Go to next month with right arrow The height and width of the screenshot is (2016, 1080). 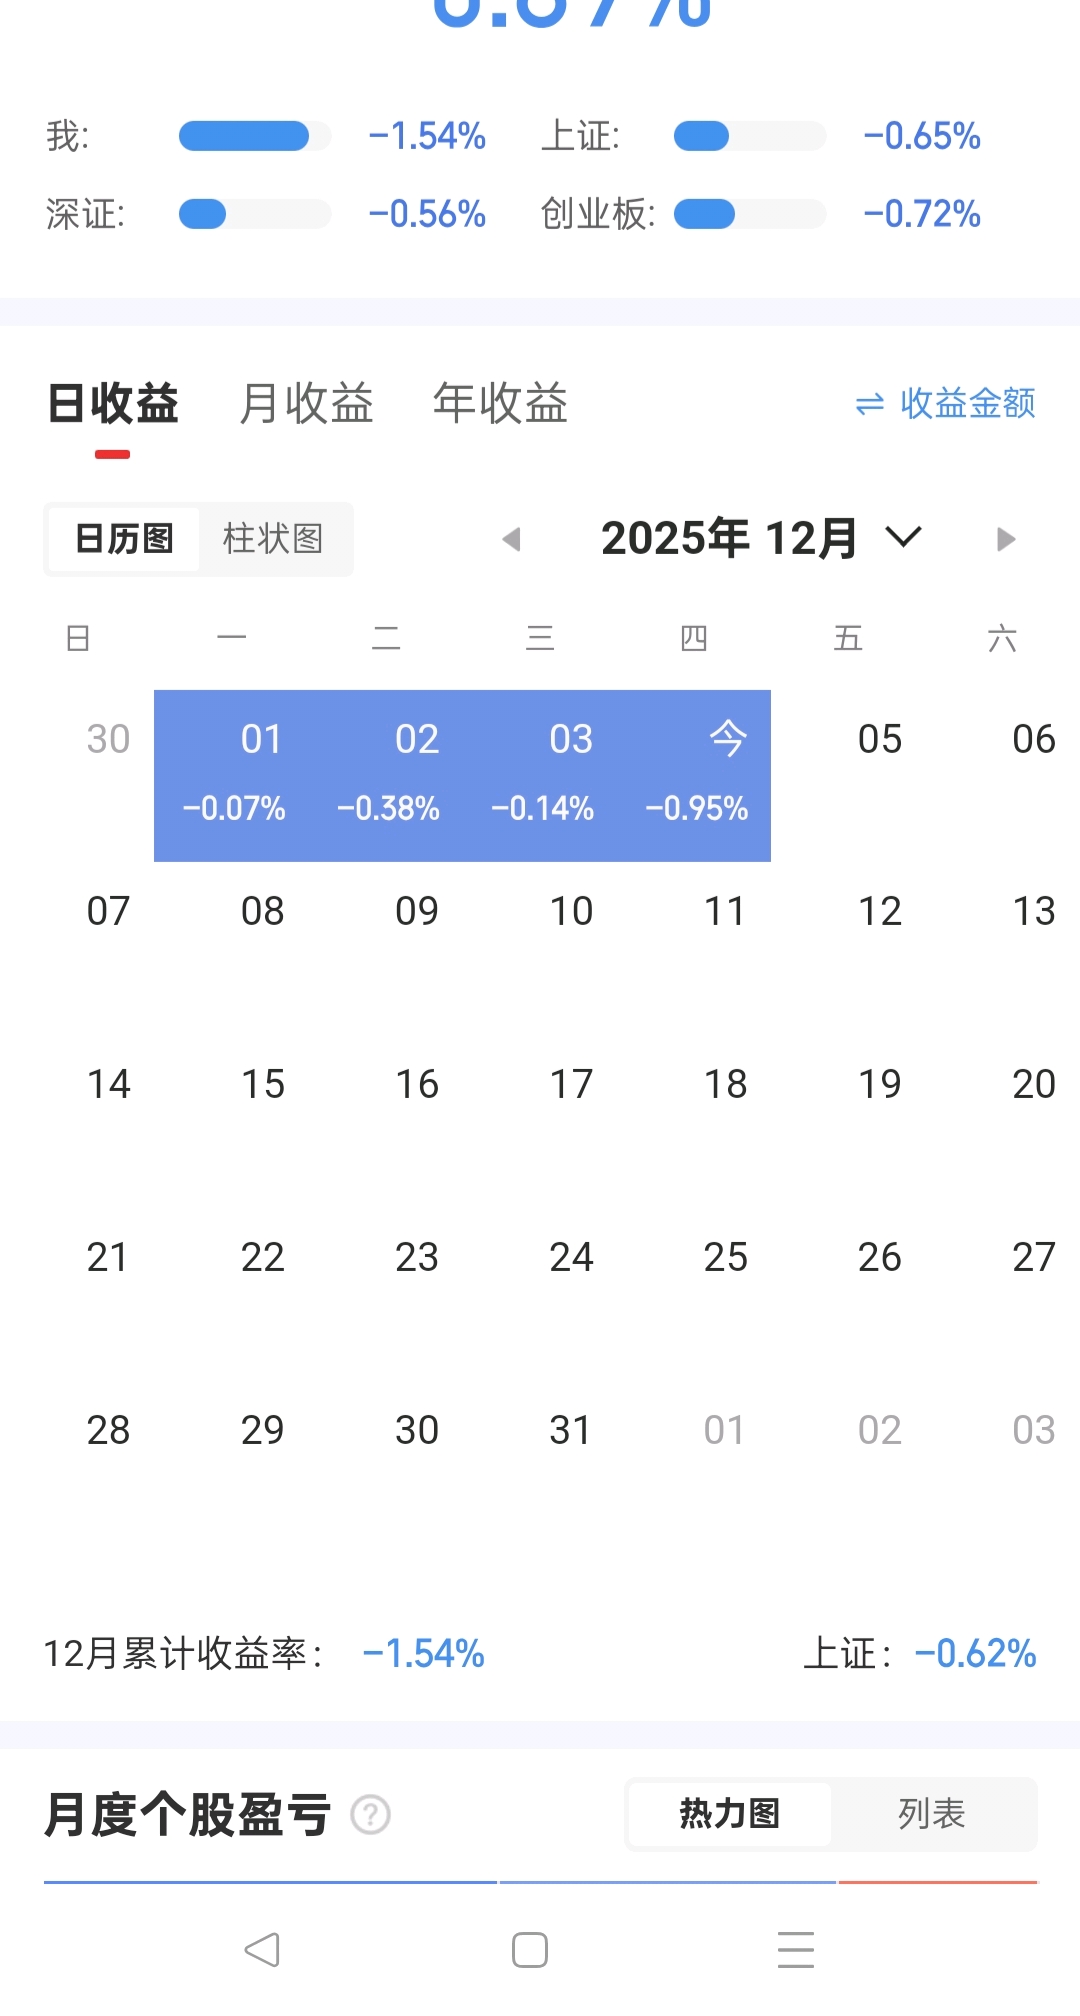click(1006, 540)
